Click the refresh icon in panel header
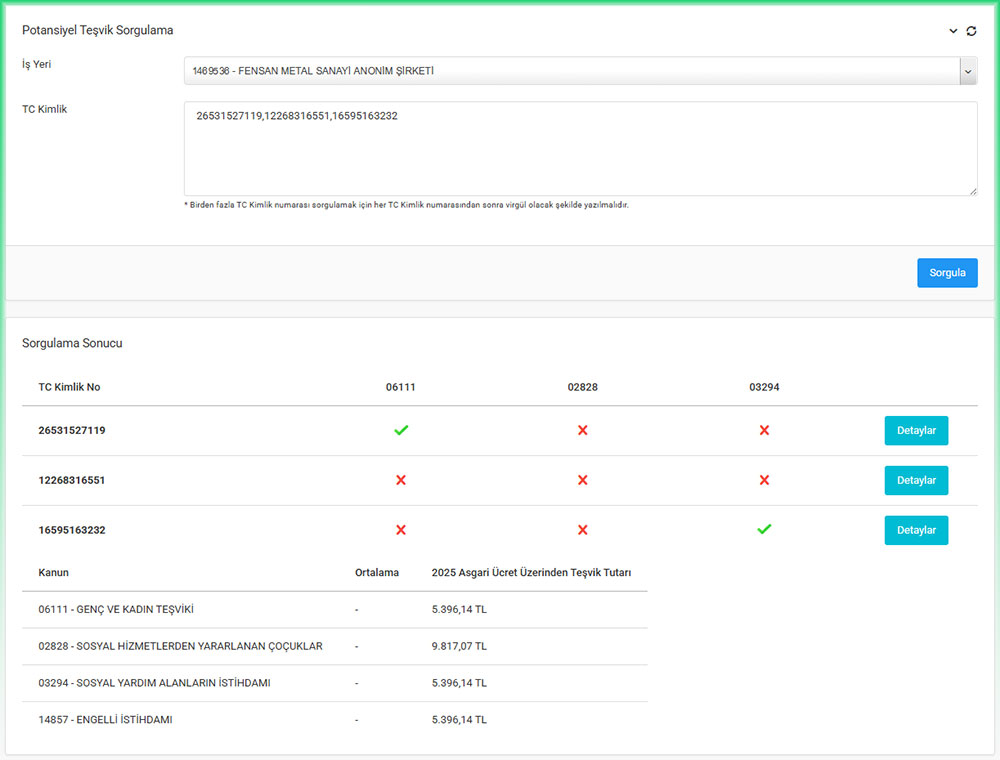Image resolution: width=1000 pixels, height=760 pixels. point(971,31)
